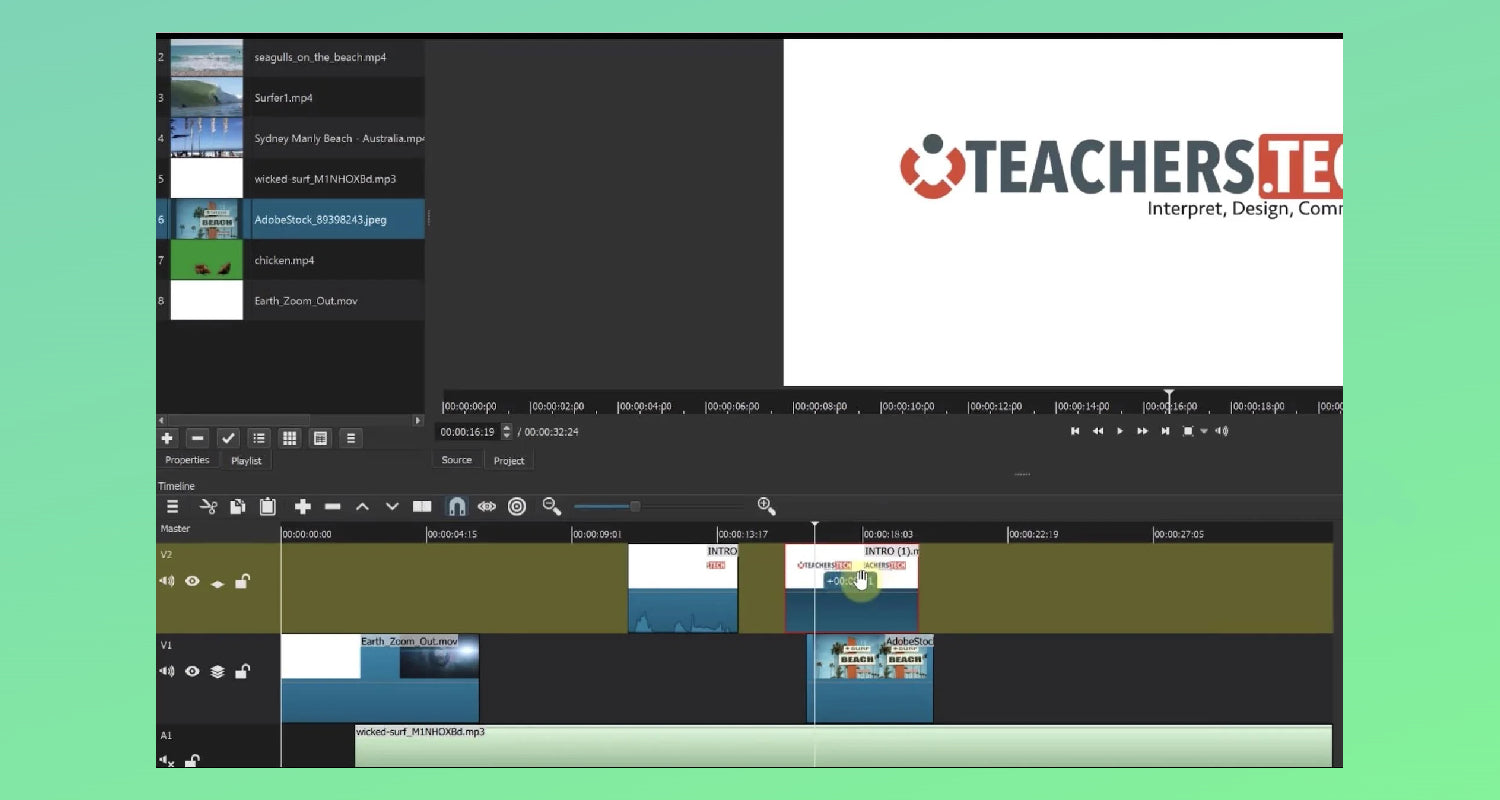Image resolution: width=1500 pixels, height=800 pixels.
Task: Click the playlist add plus button
Action: coord(167,438)
